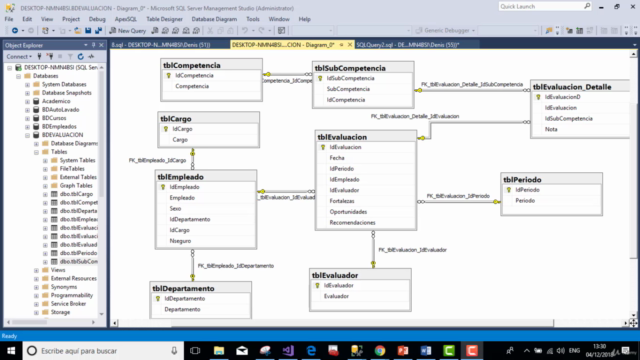Collapse the BDEVALUACION database node

click(27, 135)
